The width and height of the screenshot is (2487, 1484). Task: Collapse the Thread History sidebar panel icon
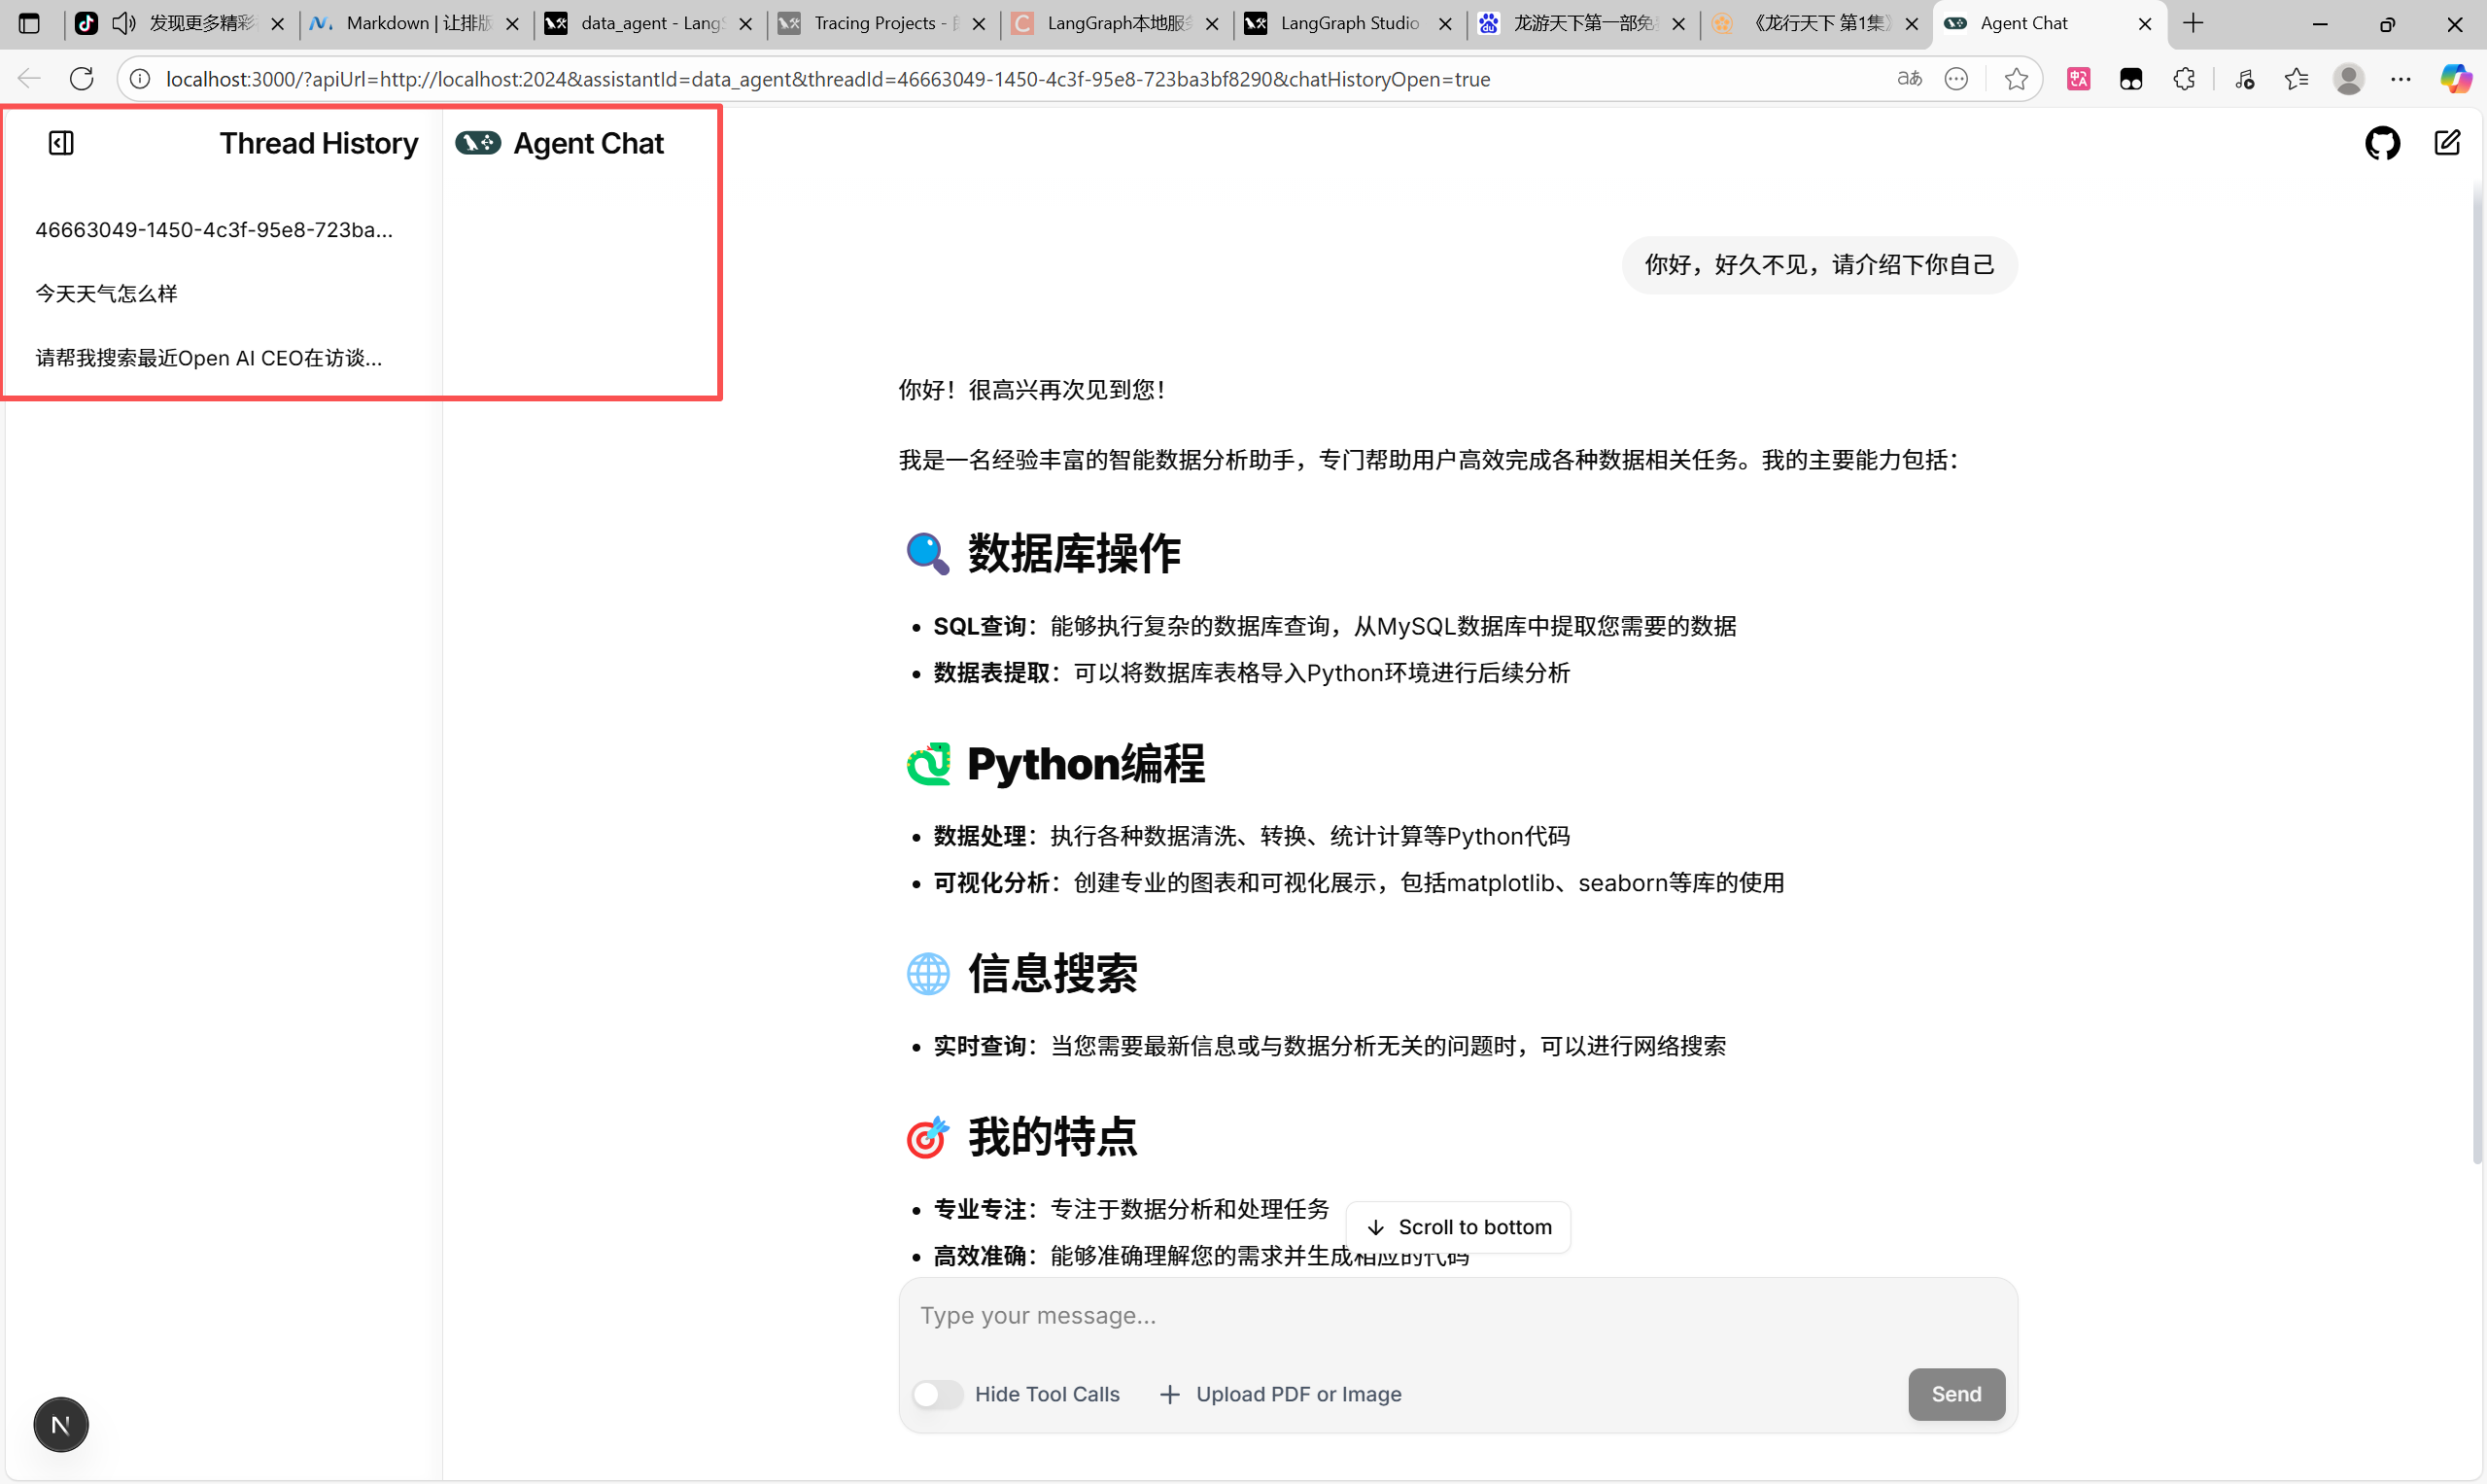pyautogui.click(x=61, y=143)
